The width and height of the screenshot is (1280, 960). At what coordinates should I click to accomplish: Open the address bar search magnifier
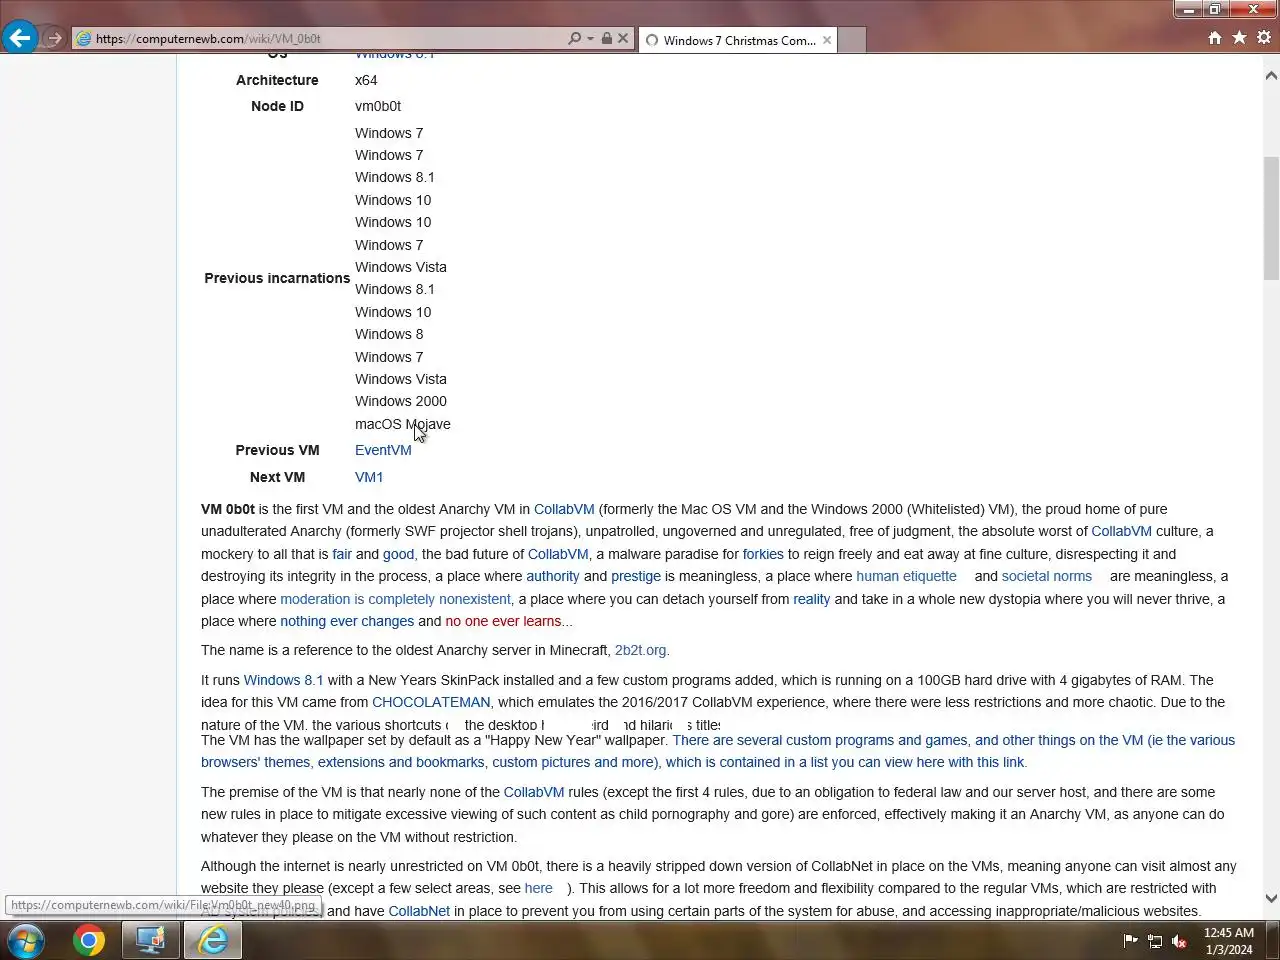(574, 38)
